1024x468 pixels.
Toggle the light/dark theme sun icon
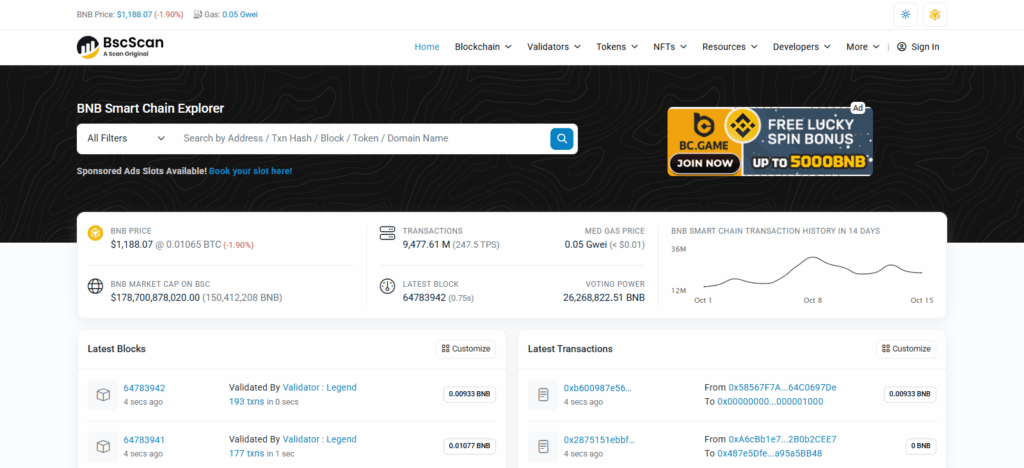coord(906,15)
